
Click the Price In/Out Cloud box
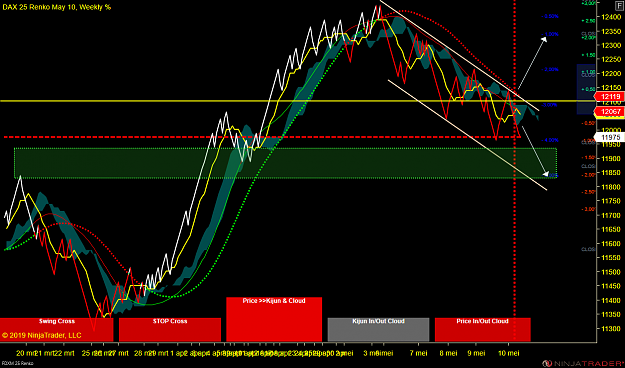click(x=482, y=330)
